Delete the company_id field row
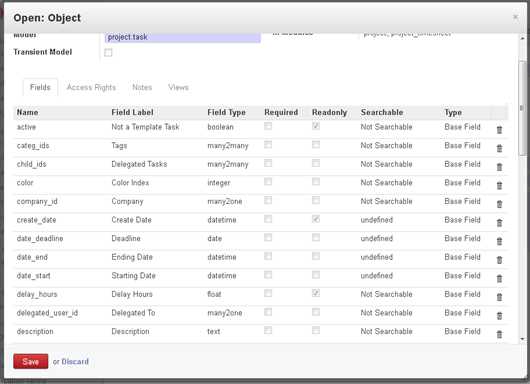 click(x=499, y=204)
